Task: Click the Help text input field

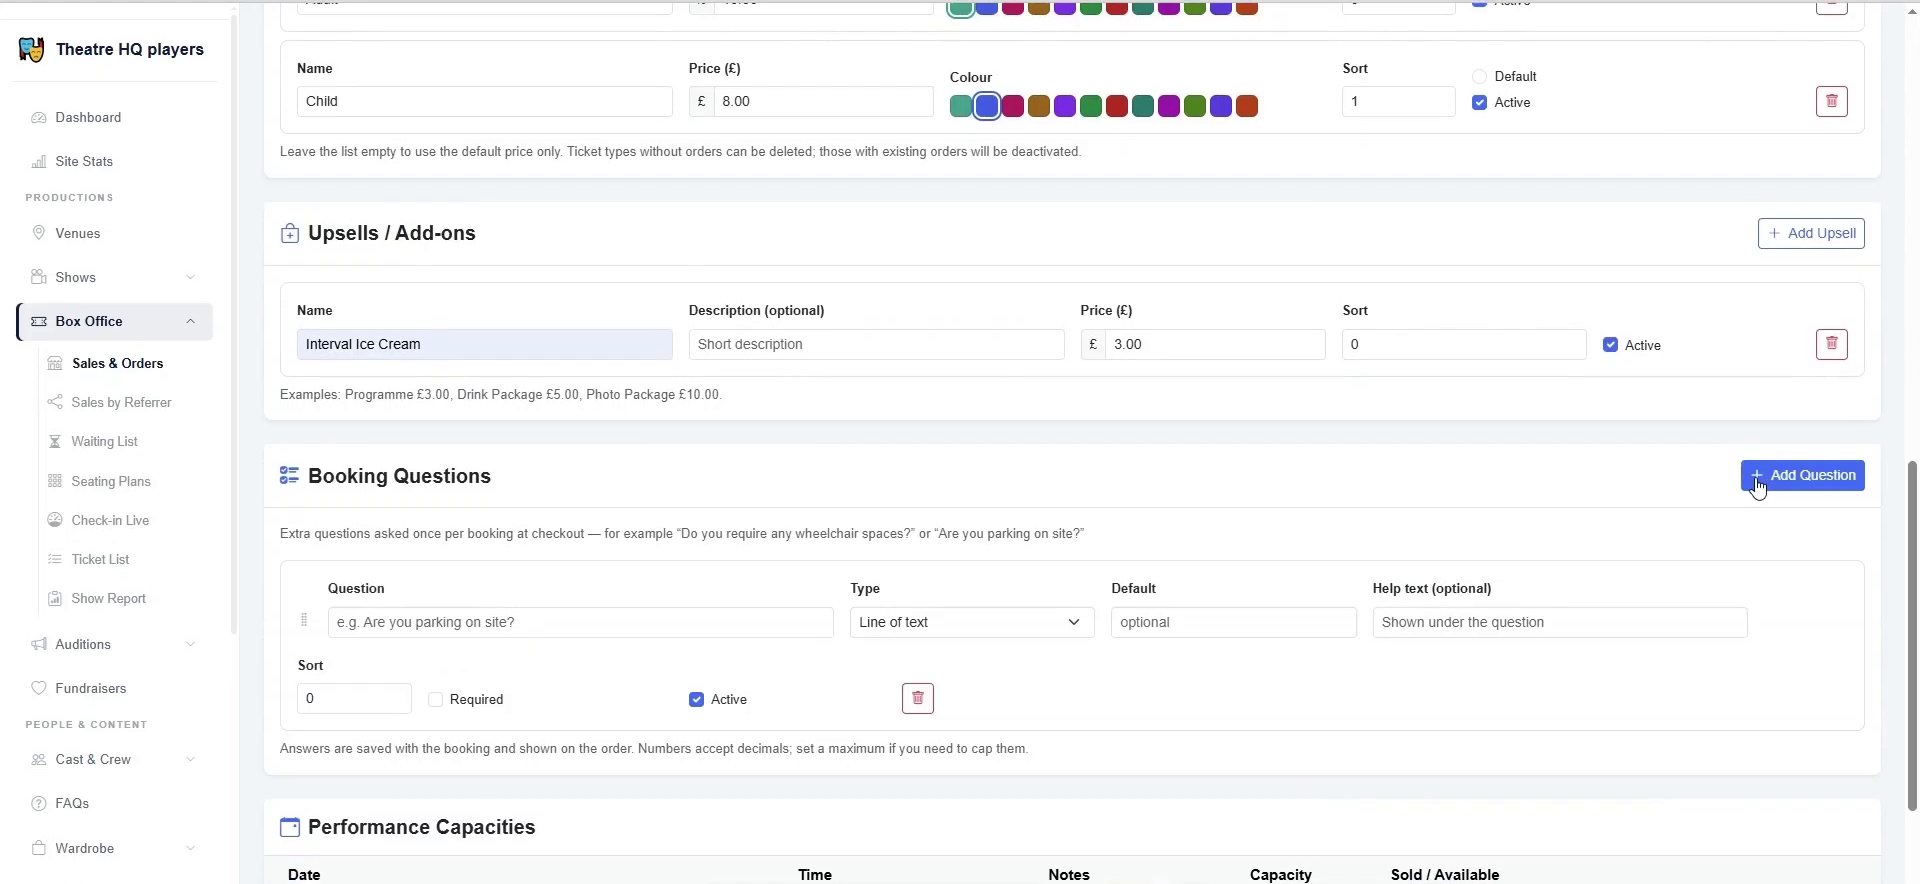Action: coord(1559,622)
